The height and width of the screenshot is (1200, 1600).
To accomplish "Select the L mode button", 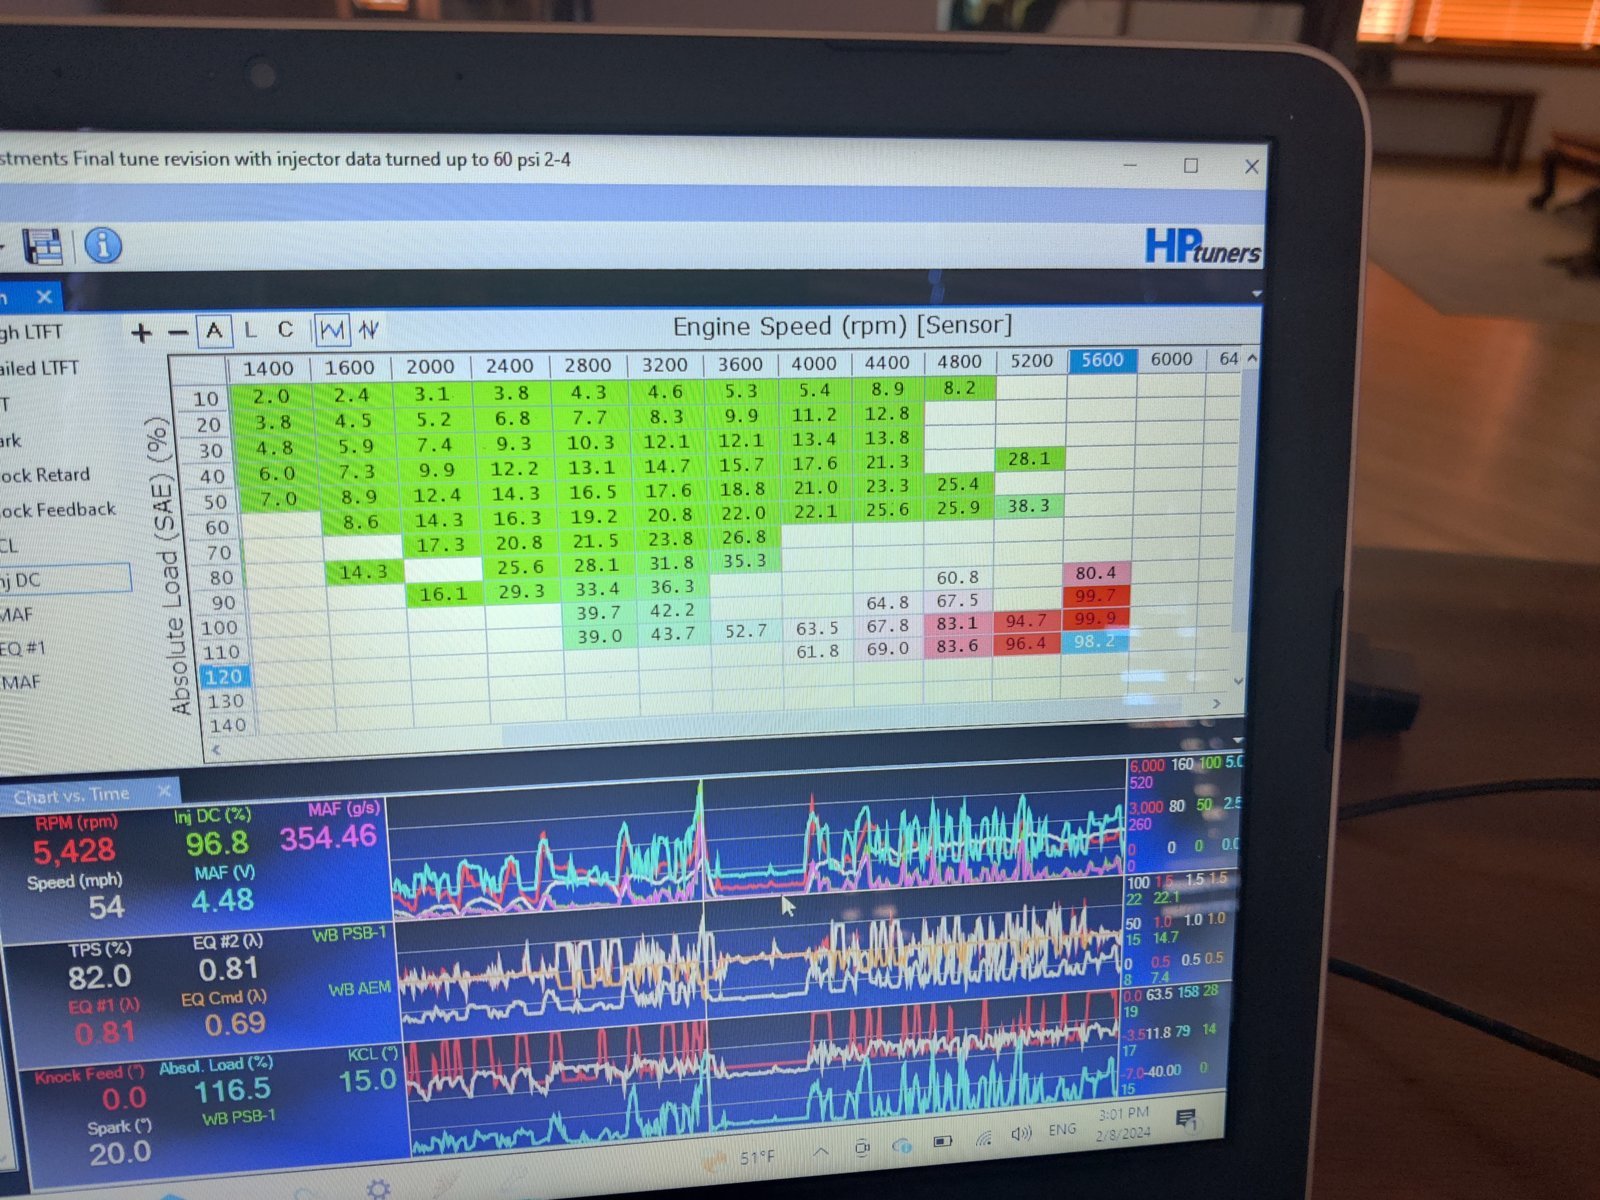I will point(250,330).
